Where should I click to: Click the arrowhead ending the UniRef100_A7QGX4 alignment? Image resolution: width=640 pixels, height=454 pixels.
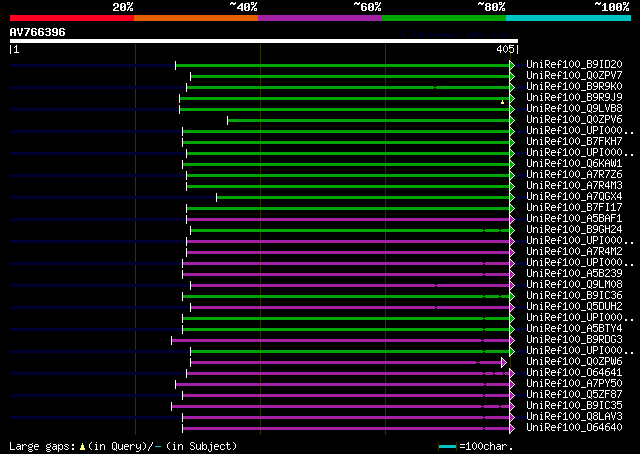click(x=512, y=198)
